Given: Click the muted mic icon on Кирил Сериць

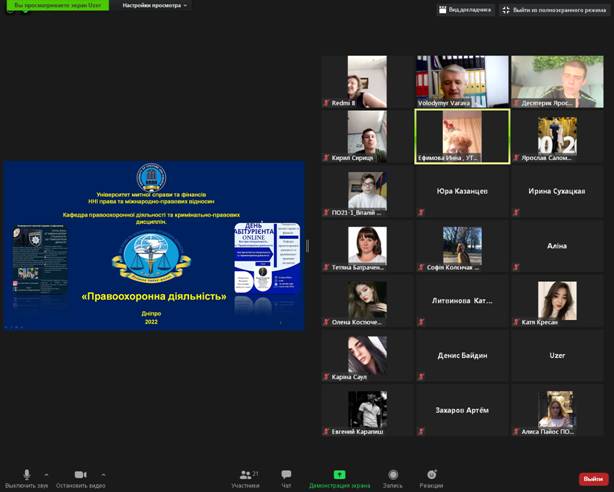Looking at the screenshot, I should [326, 158].
